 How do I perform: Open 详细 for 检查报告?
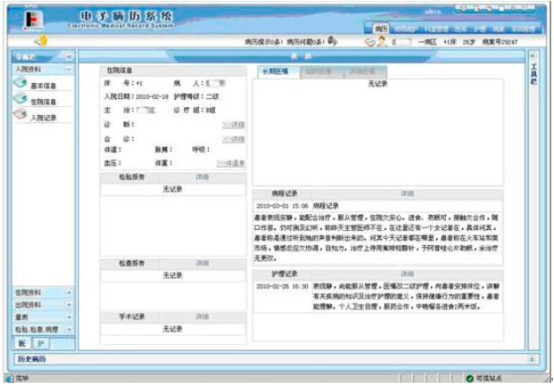[x=202, y=263]
